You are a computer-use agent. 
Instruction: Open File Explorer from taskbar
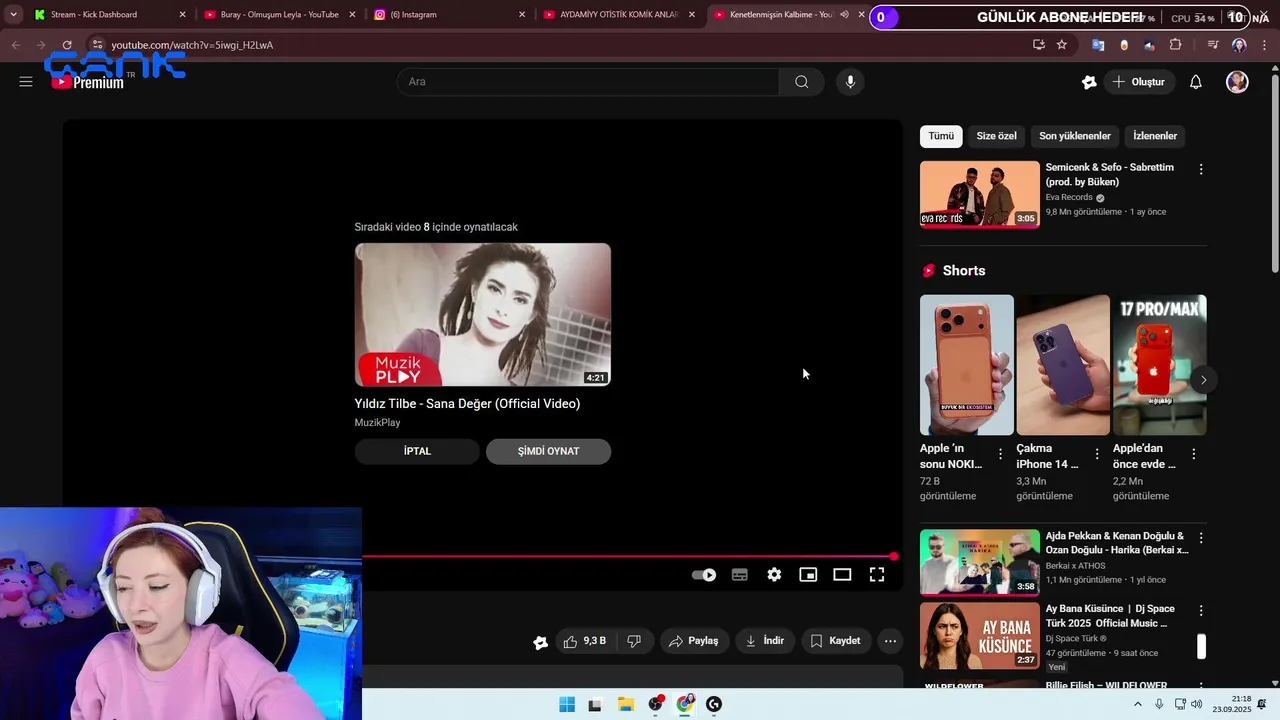tap(625, 704)
